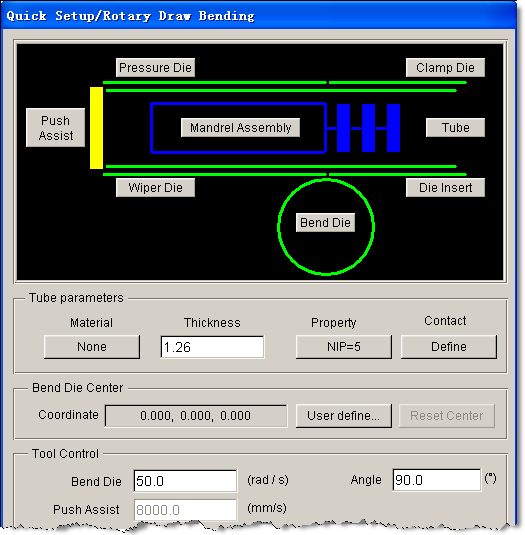
Task: Click the Mandrel Assembly button
Action: 240,128
